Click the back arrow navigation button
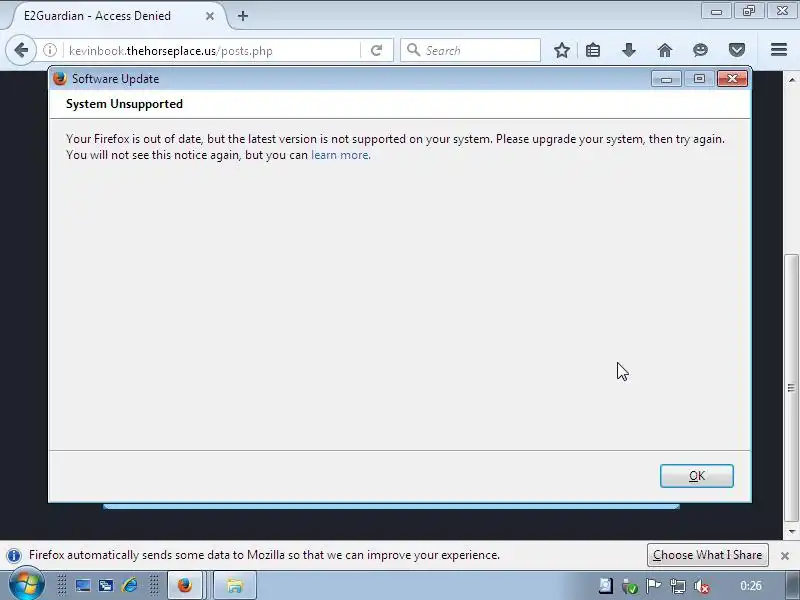The width and height of the screenshot is (800, 600). 21,51
